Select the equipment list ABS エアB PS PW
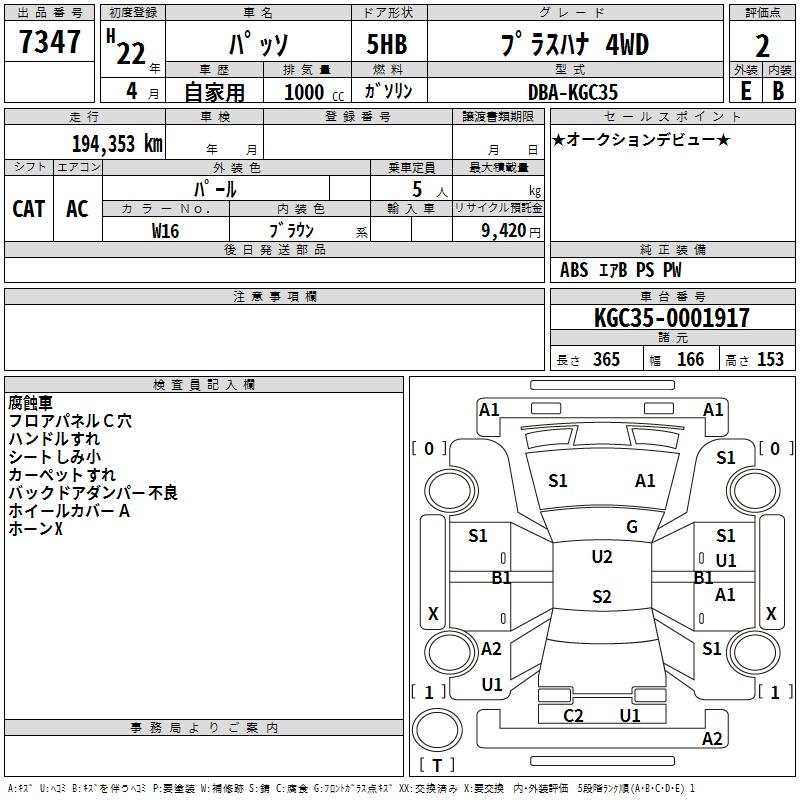Image resolution: width=800 pixels, height=800 pixels. click(620, 270)
